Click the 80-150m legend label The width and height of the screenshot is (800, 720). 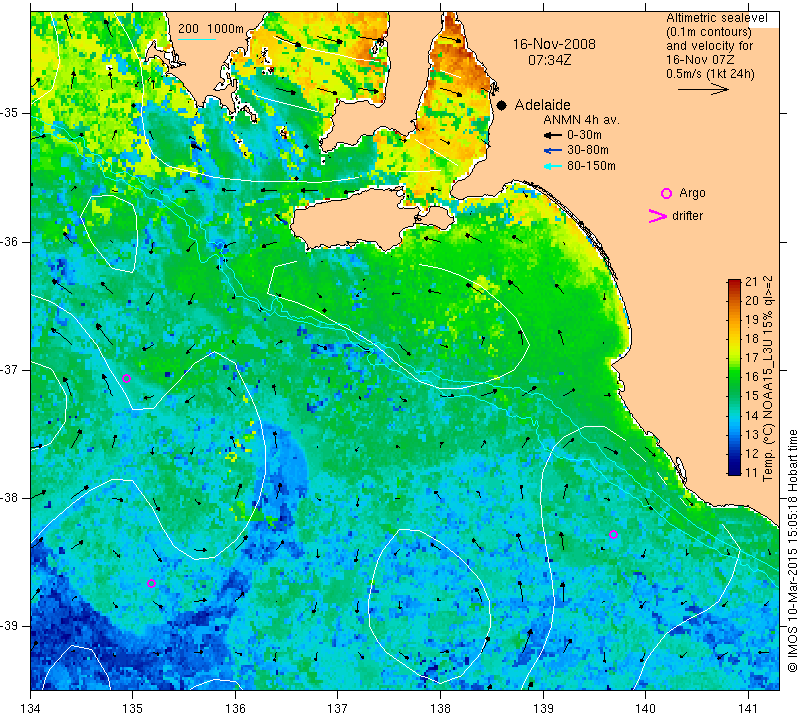[591, 166]
